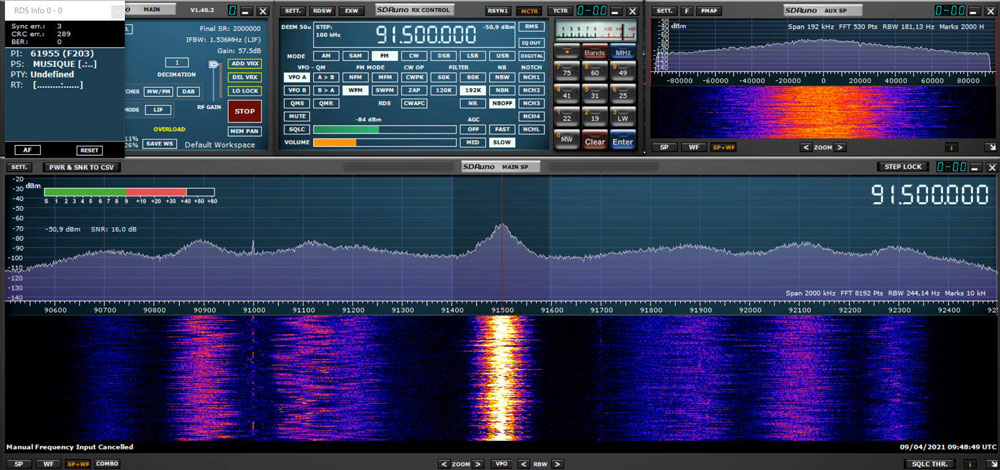The height and width of the screenshot is (470, 1000).
Task: Click the Main SP 0-00 digit counter
Action: click(x=951, y=166)
